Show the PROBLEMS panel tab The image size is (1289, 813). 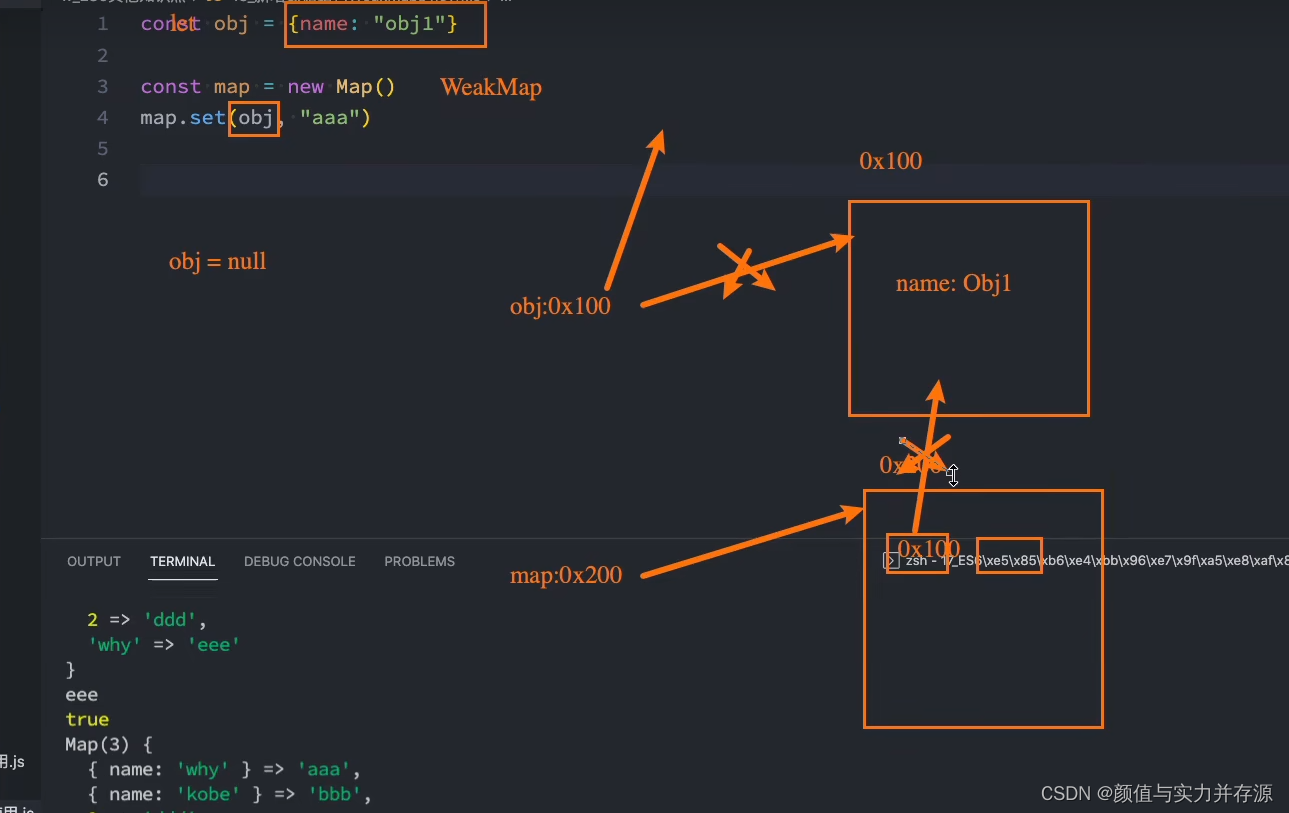tap(419, 561)
